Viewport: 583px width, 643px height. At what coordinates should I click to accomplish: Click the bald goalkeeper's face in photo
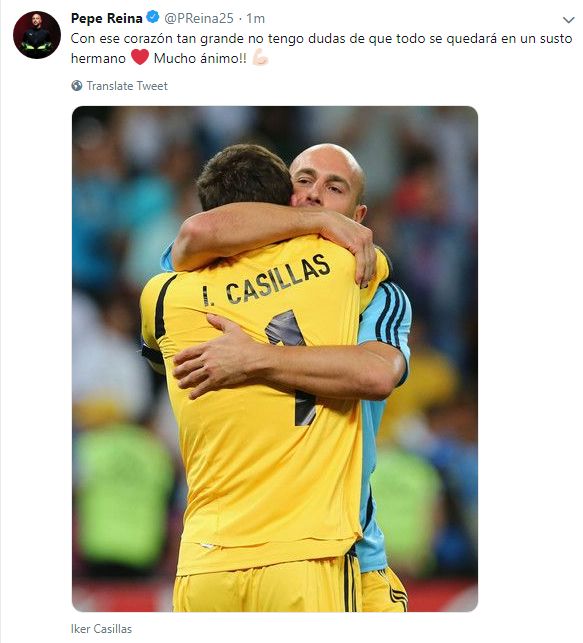coord(326,182)
